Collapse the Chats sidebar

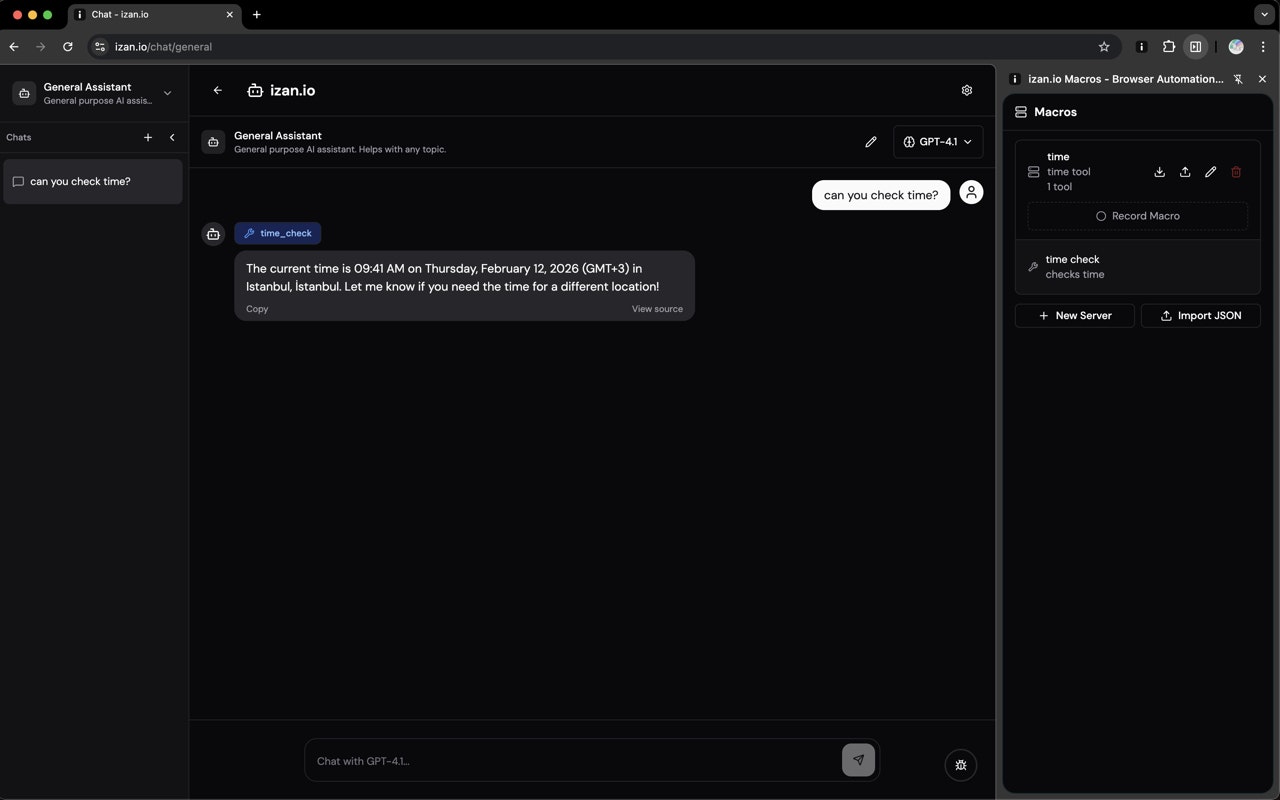pos(172,137)
